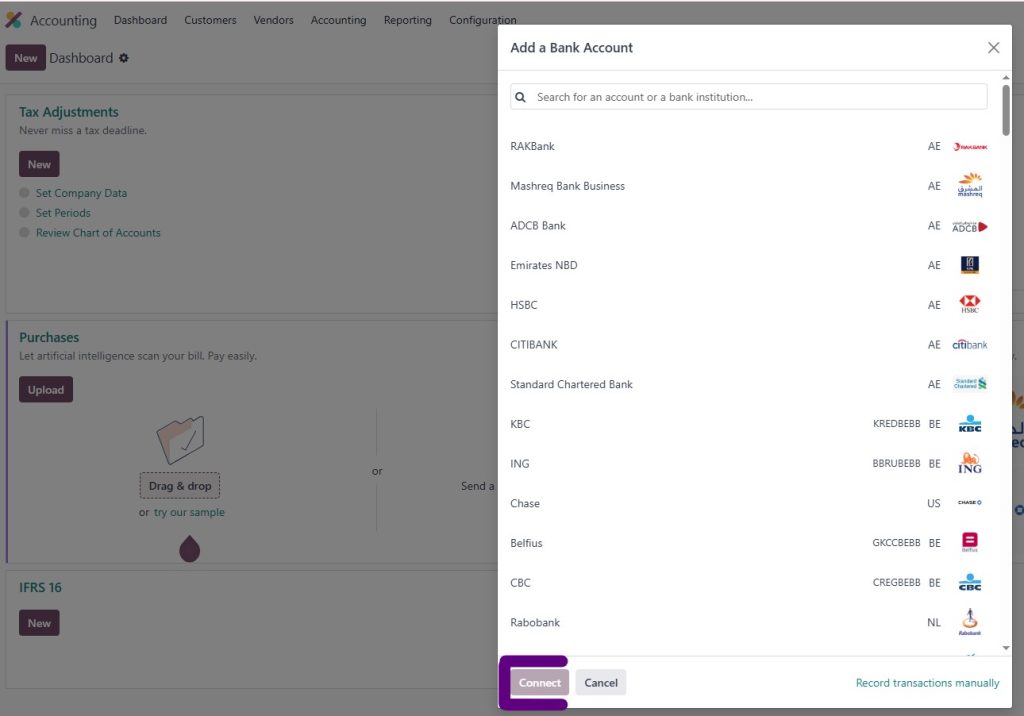Click the bank list scrollbar thumb

(1006, 110)
